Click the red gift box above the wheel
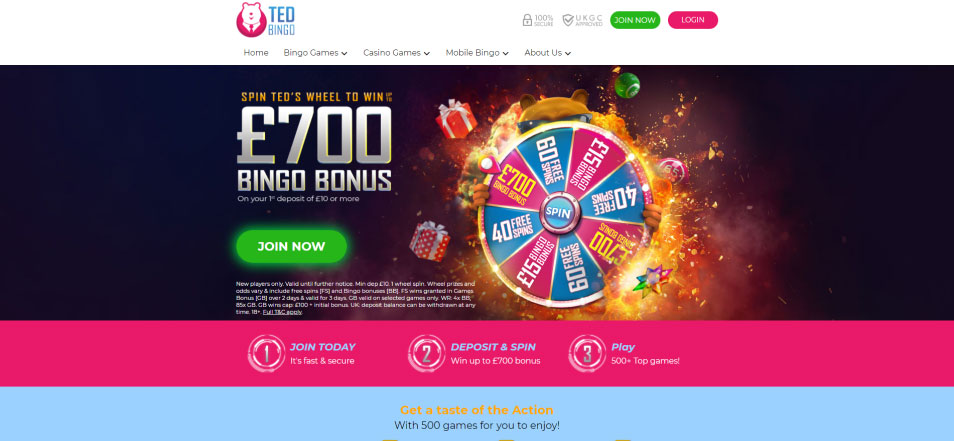The height and width of the screenshot is (441, 954). [x=456, y=119]
